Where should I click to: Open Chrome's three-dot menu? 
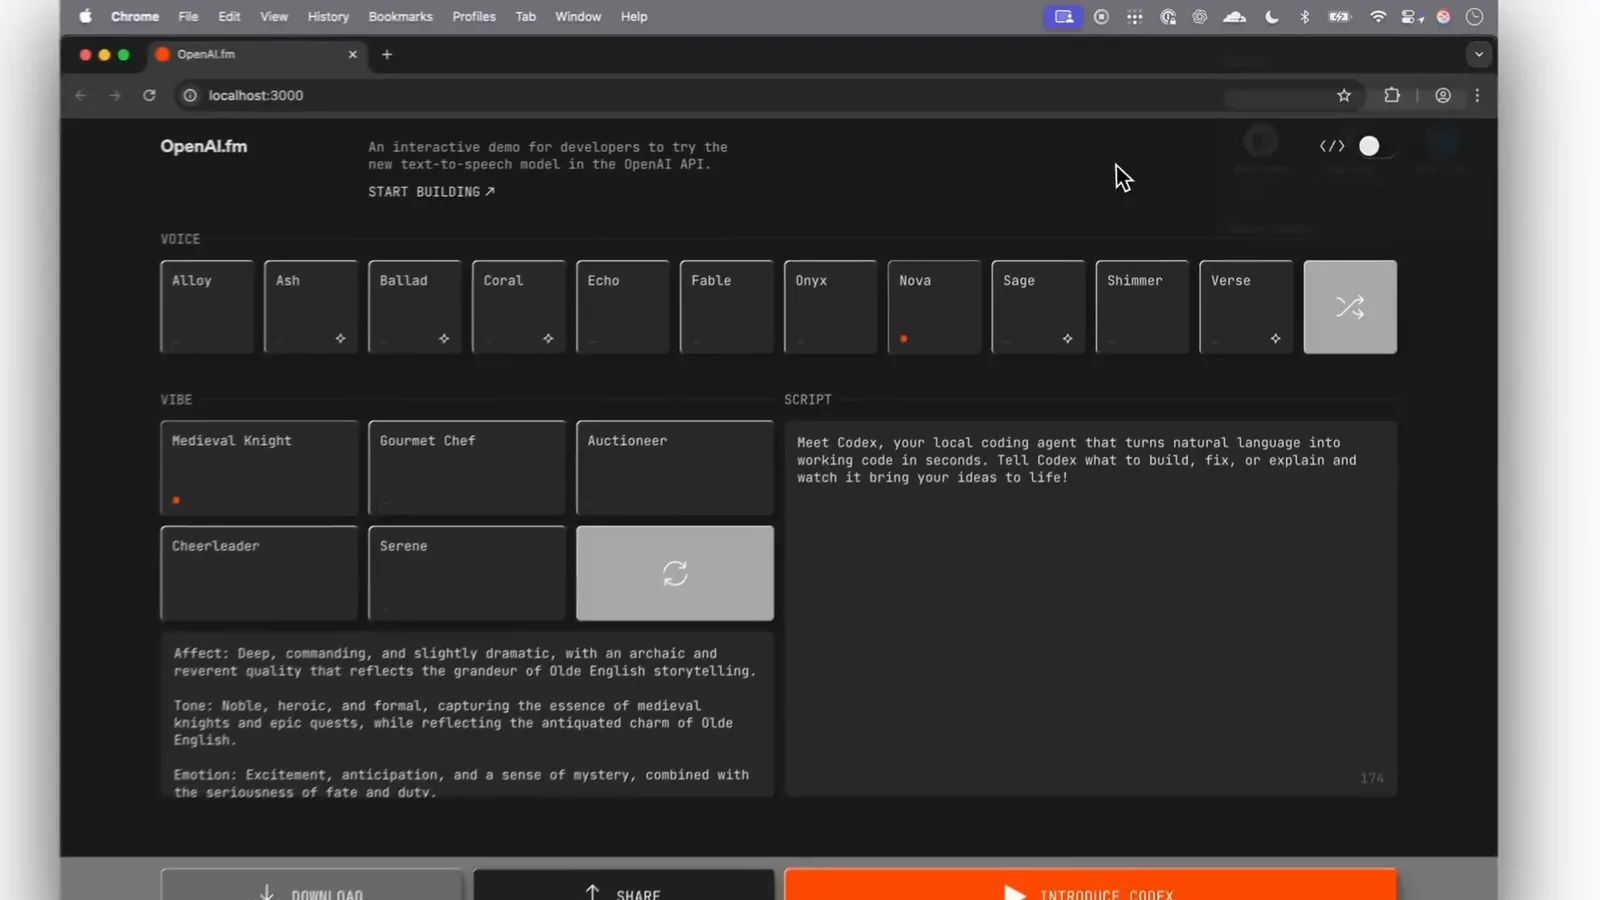pos(1477,95)
